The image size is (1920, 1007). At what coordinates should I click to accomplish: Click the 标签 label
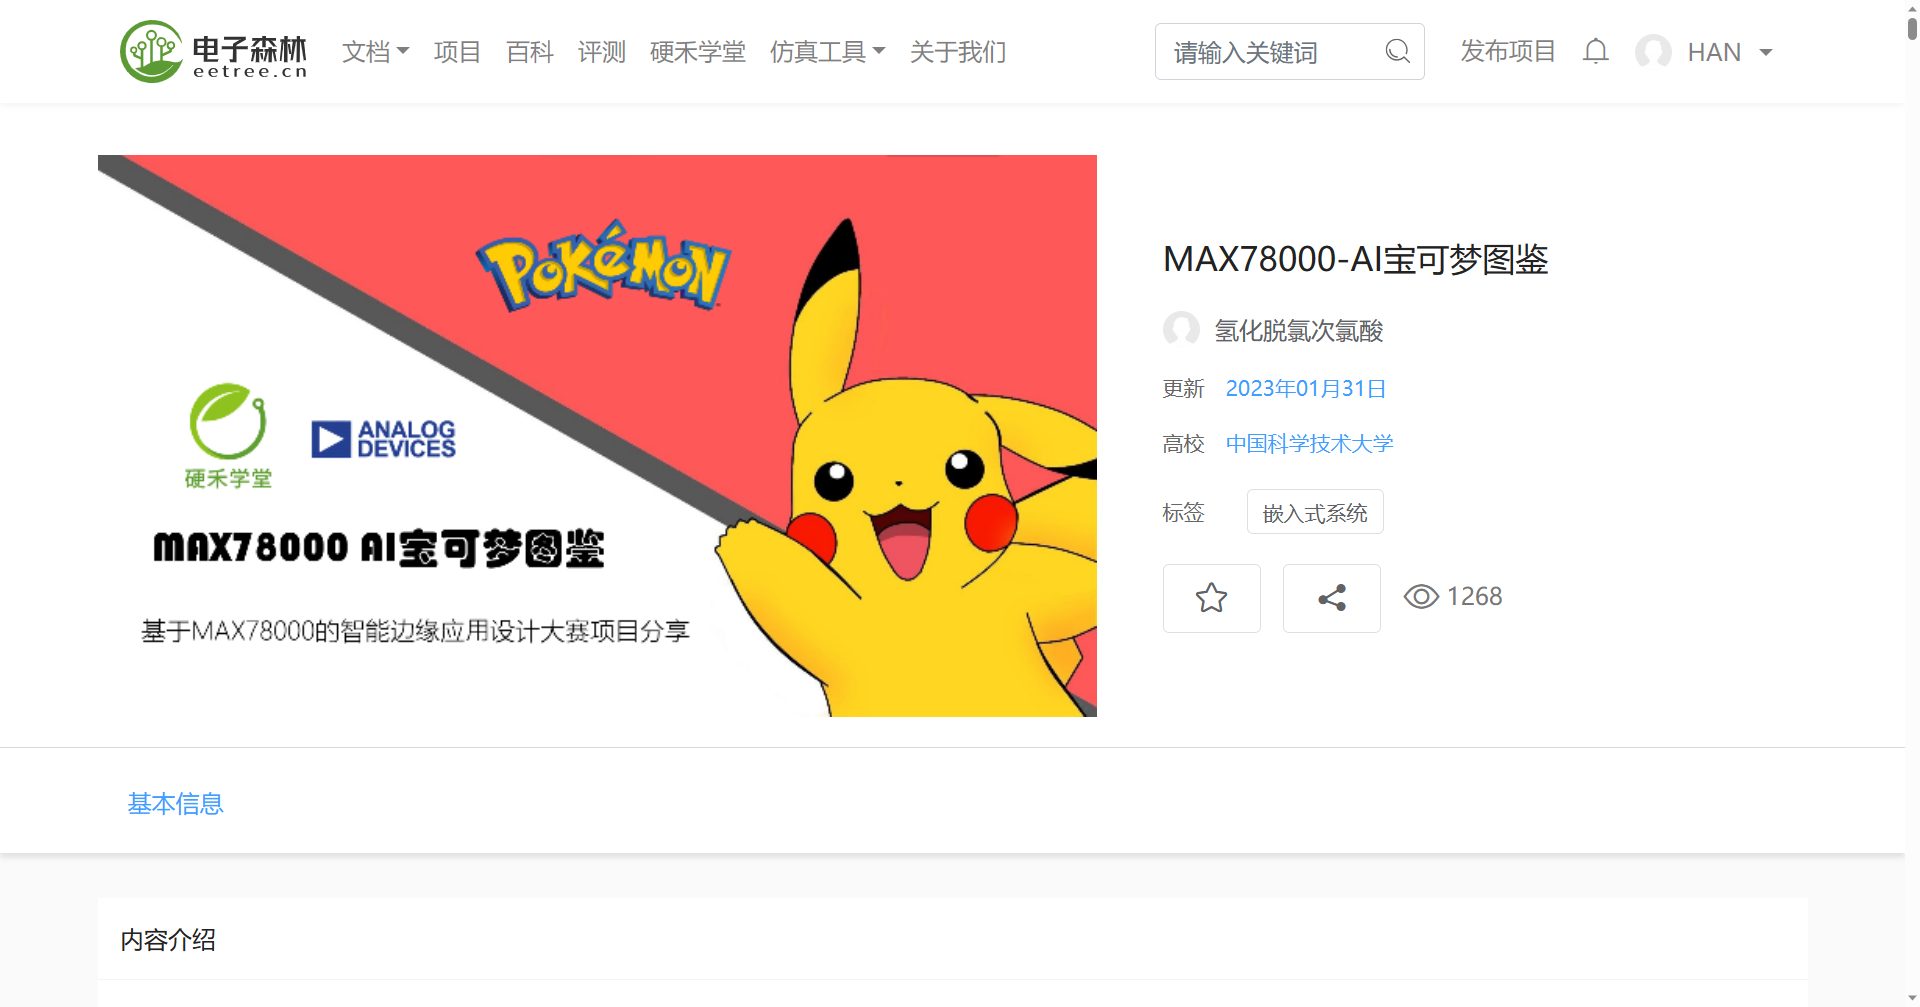point(1183,513)
